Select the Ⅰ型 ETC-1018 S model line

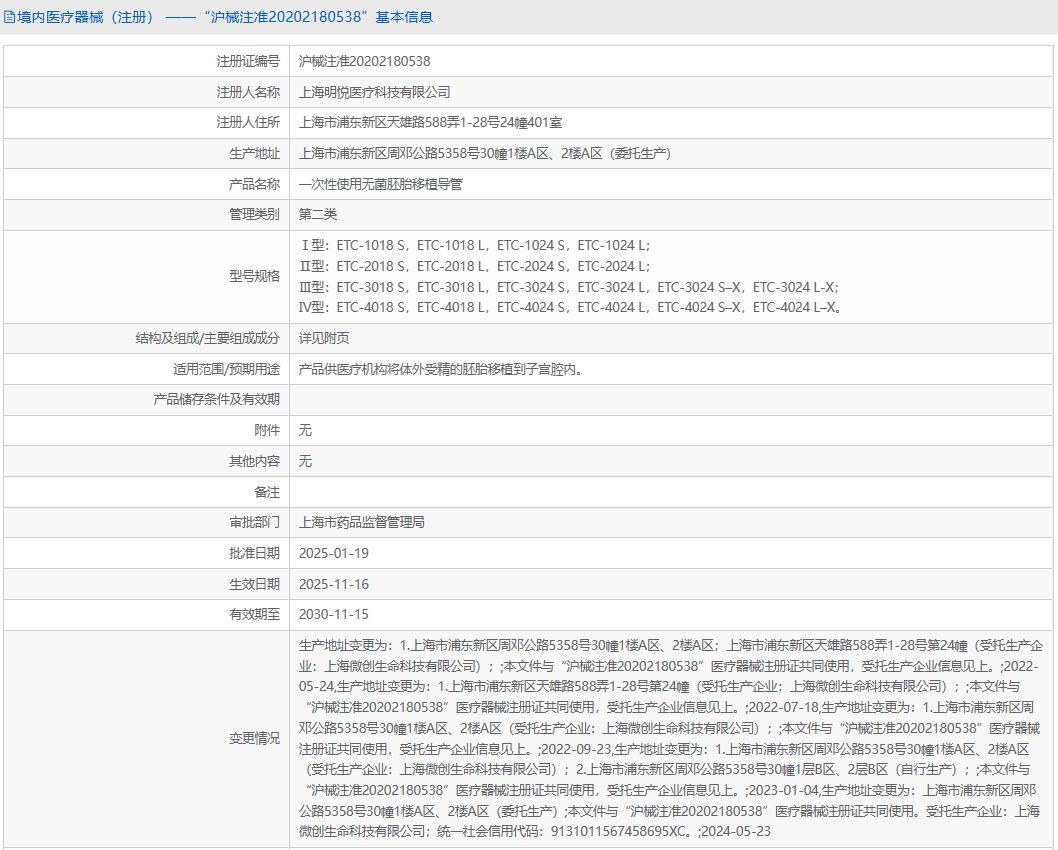pyautogui.click(x=475, y=246)
